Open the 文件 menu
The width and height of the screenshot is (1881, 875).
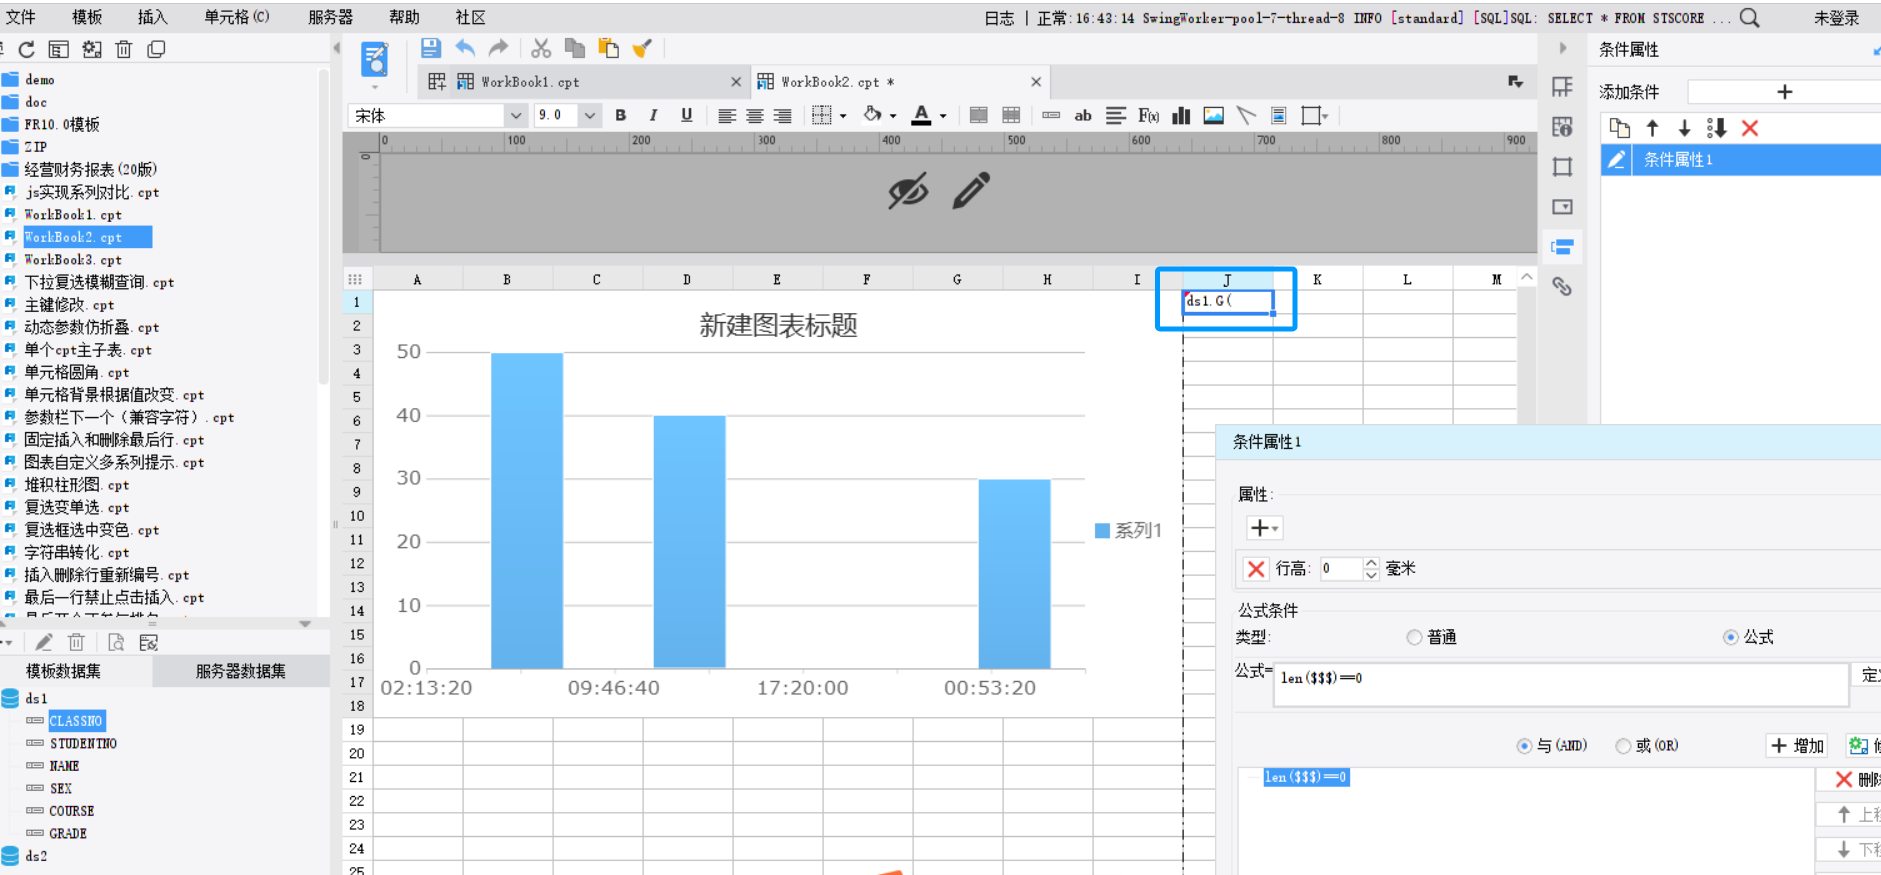[21, 17]
